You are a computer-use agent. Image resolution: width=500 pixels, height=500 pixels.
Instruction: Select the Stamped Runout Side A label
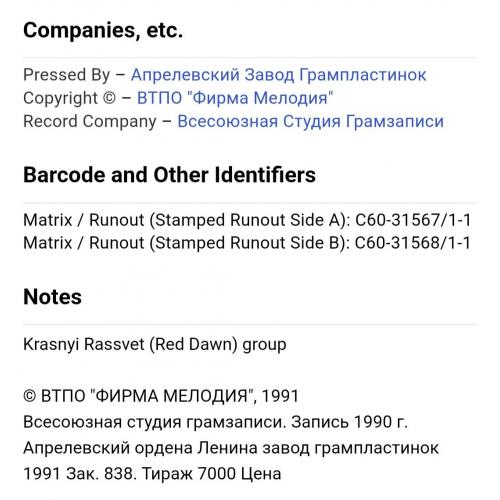click(x=250, y=220)
